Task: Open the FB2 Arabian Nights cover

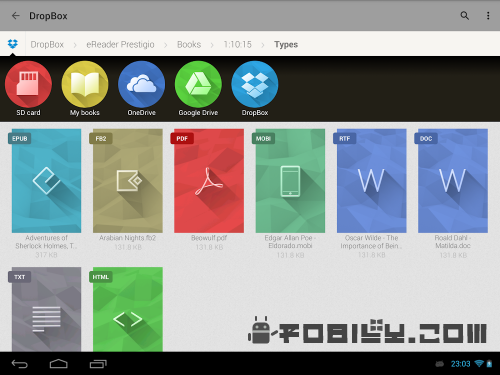Action: point(128,181)
